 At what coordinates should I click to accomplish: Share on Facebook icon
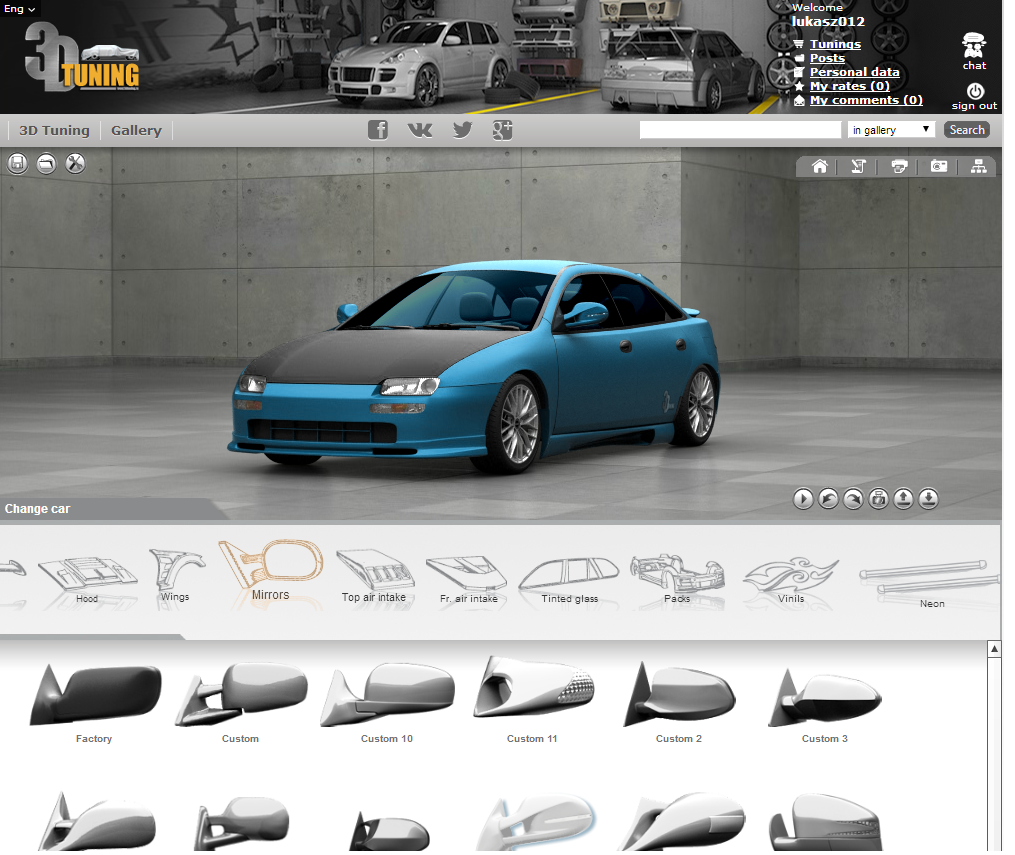pyautogui.click(x=378, y=130)
